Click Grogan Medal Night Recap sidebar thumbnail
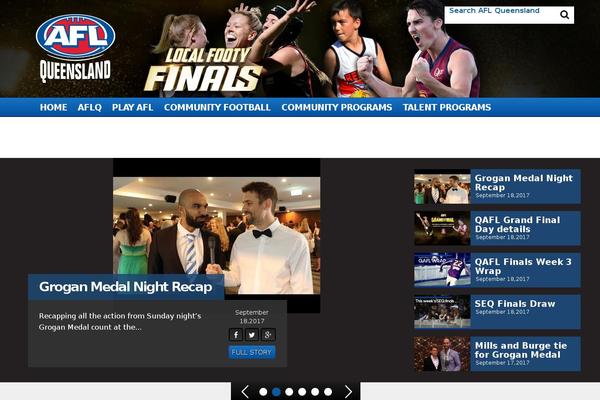The image size is (600, 400). tap(442, 186)
